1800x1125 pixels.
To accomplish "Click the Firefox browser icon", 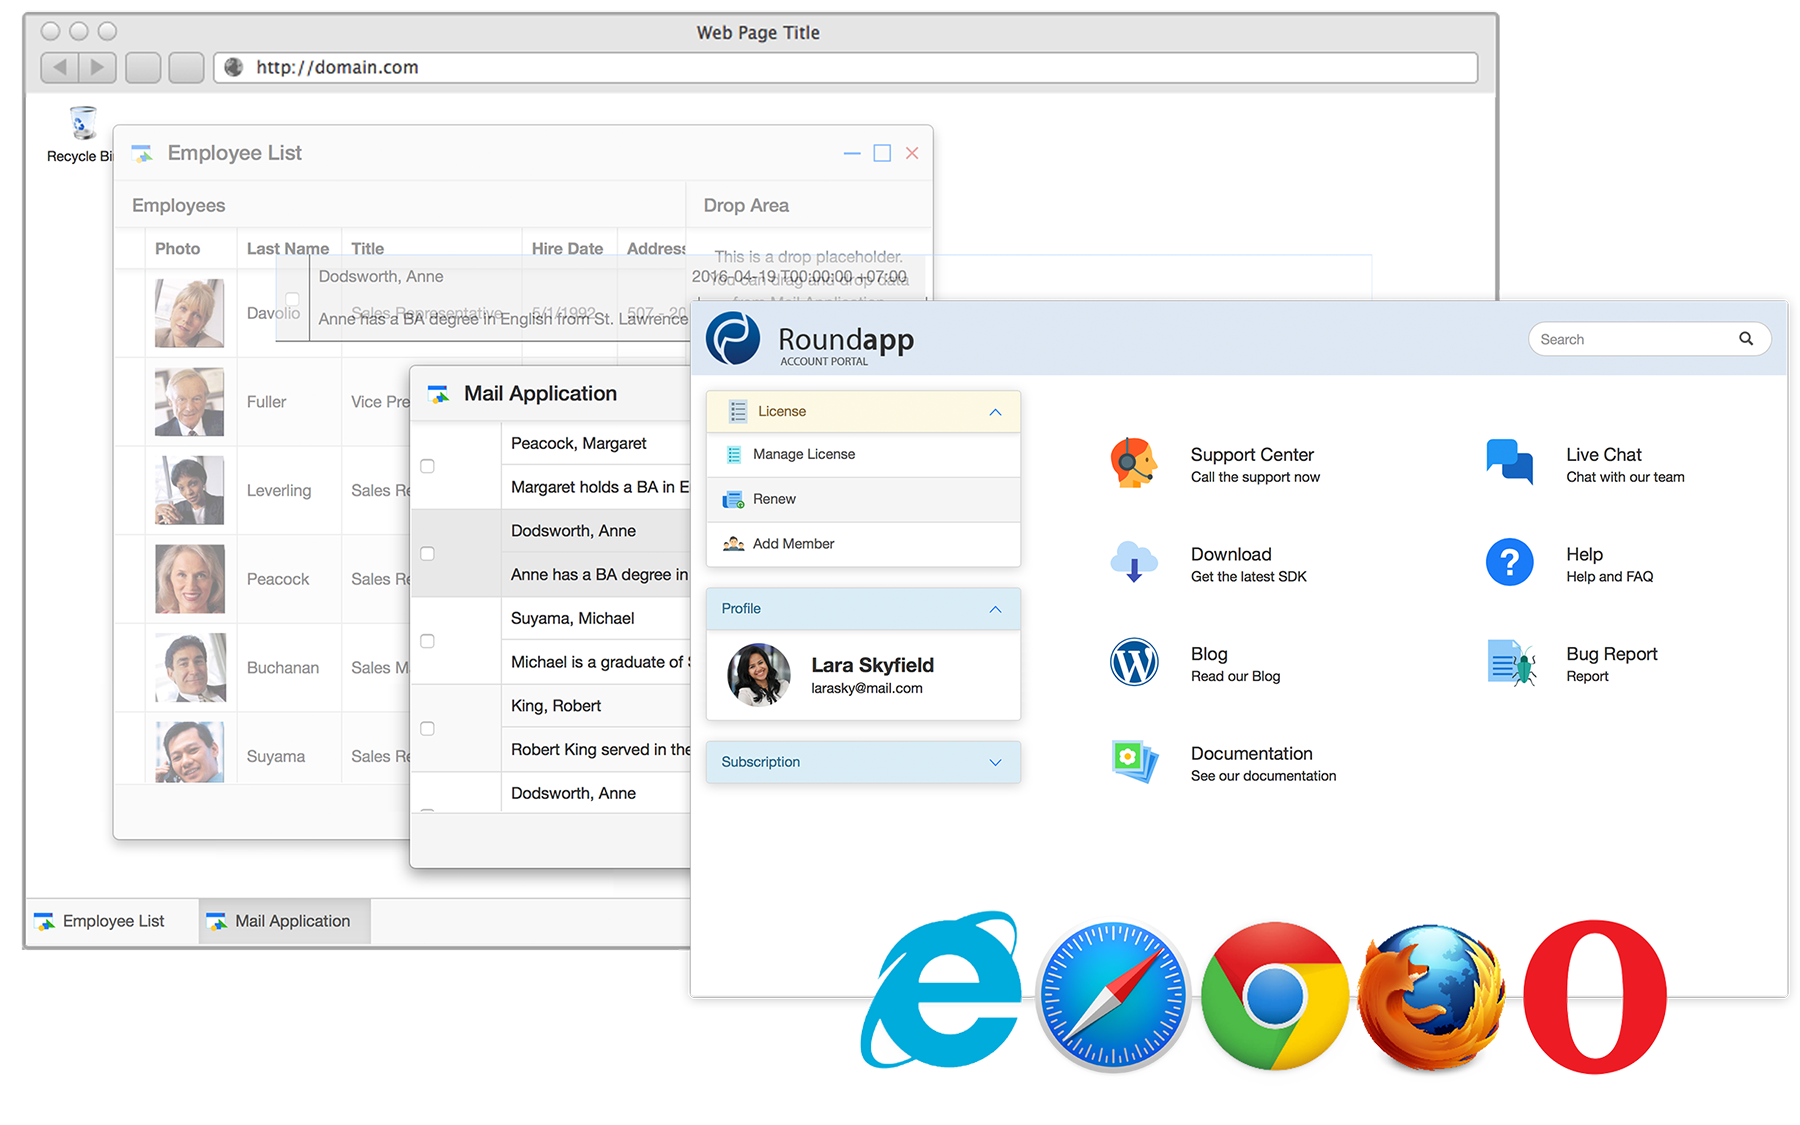I will pyautogui.click(x=1431, y=997).
